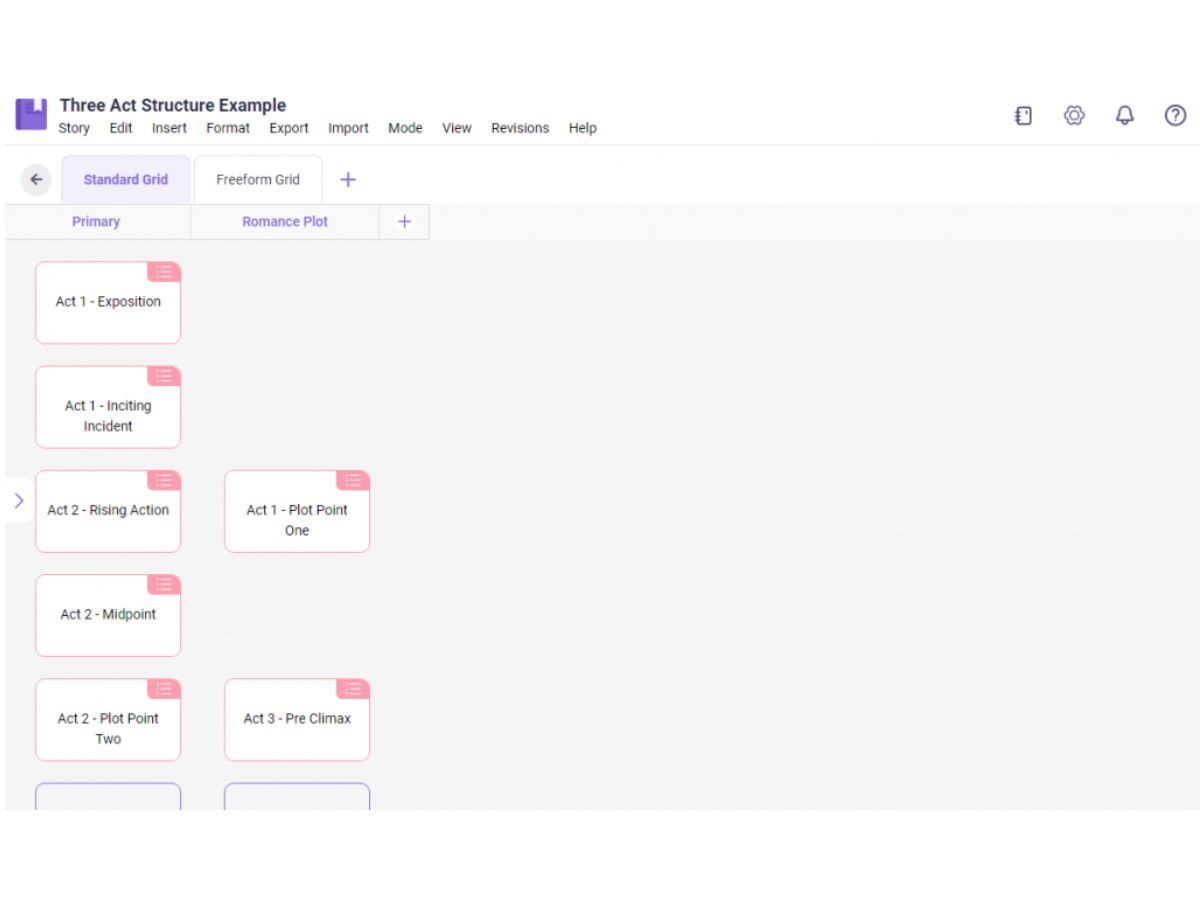The height and width of the screenshot is (900, 1200).
Task: Open list icon on Act 1 - Plot Point One card
Action: click(x=353, y=480)
